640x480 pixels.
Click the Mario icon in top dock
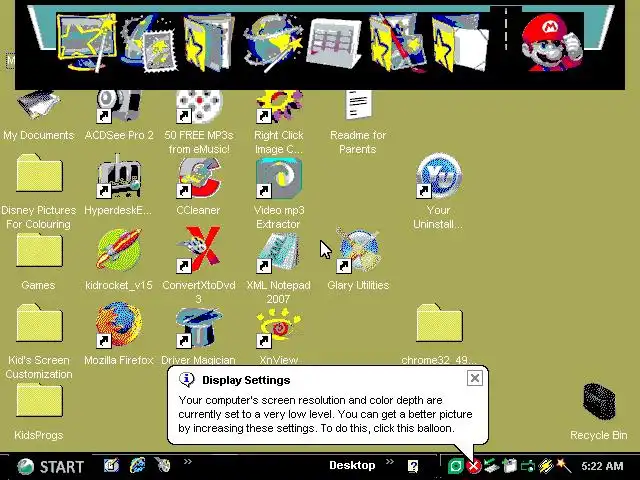[x=552, y=42]
